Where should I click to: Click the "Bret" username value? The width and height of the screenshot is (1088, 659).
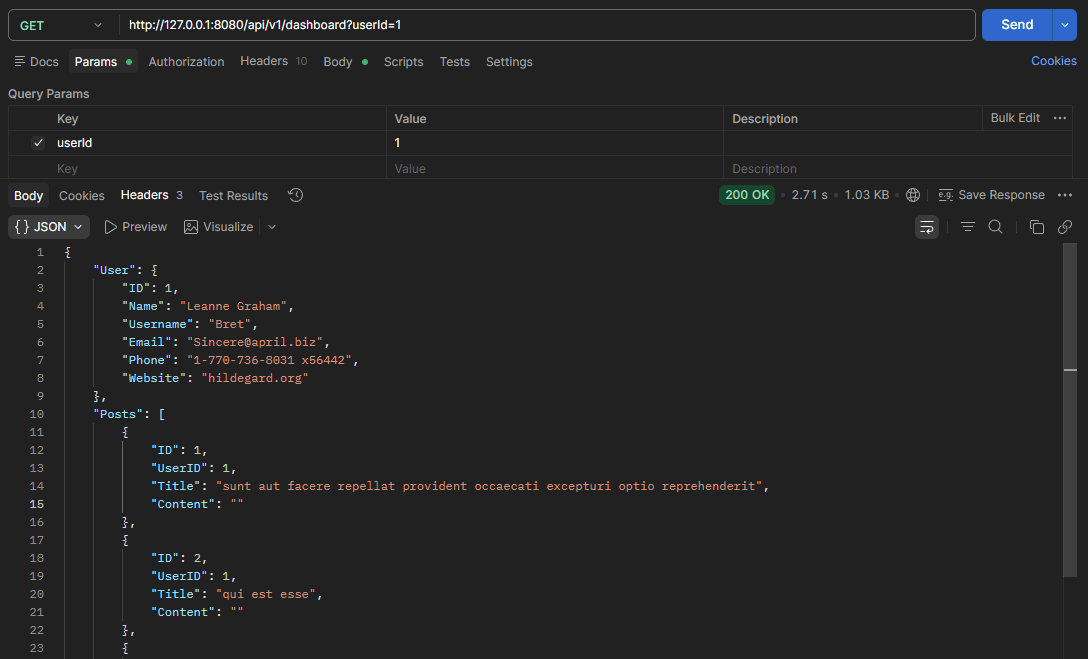[230, 324]
